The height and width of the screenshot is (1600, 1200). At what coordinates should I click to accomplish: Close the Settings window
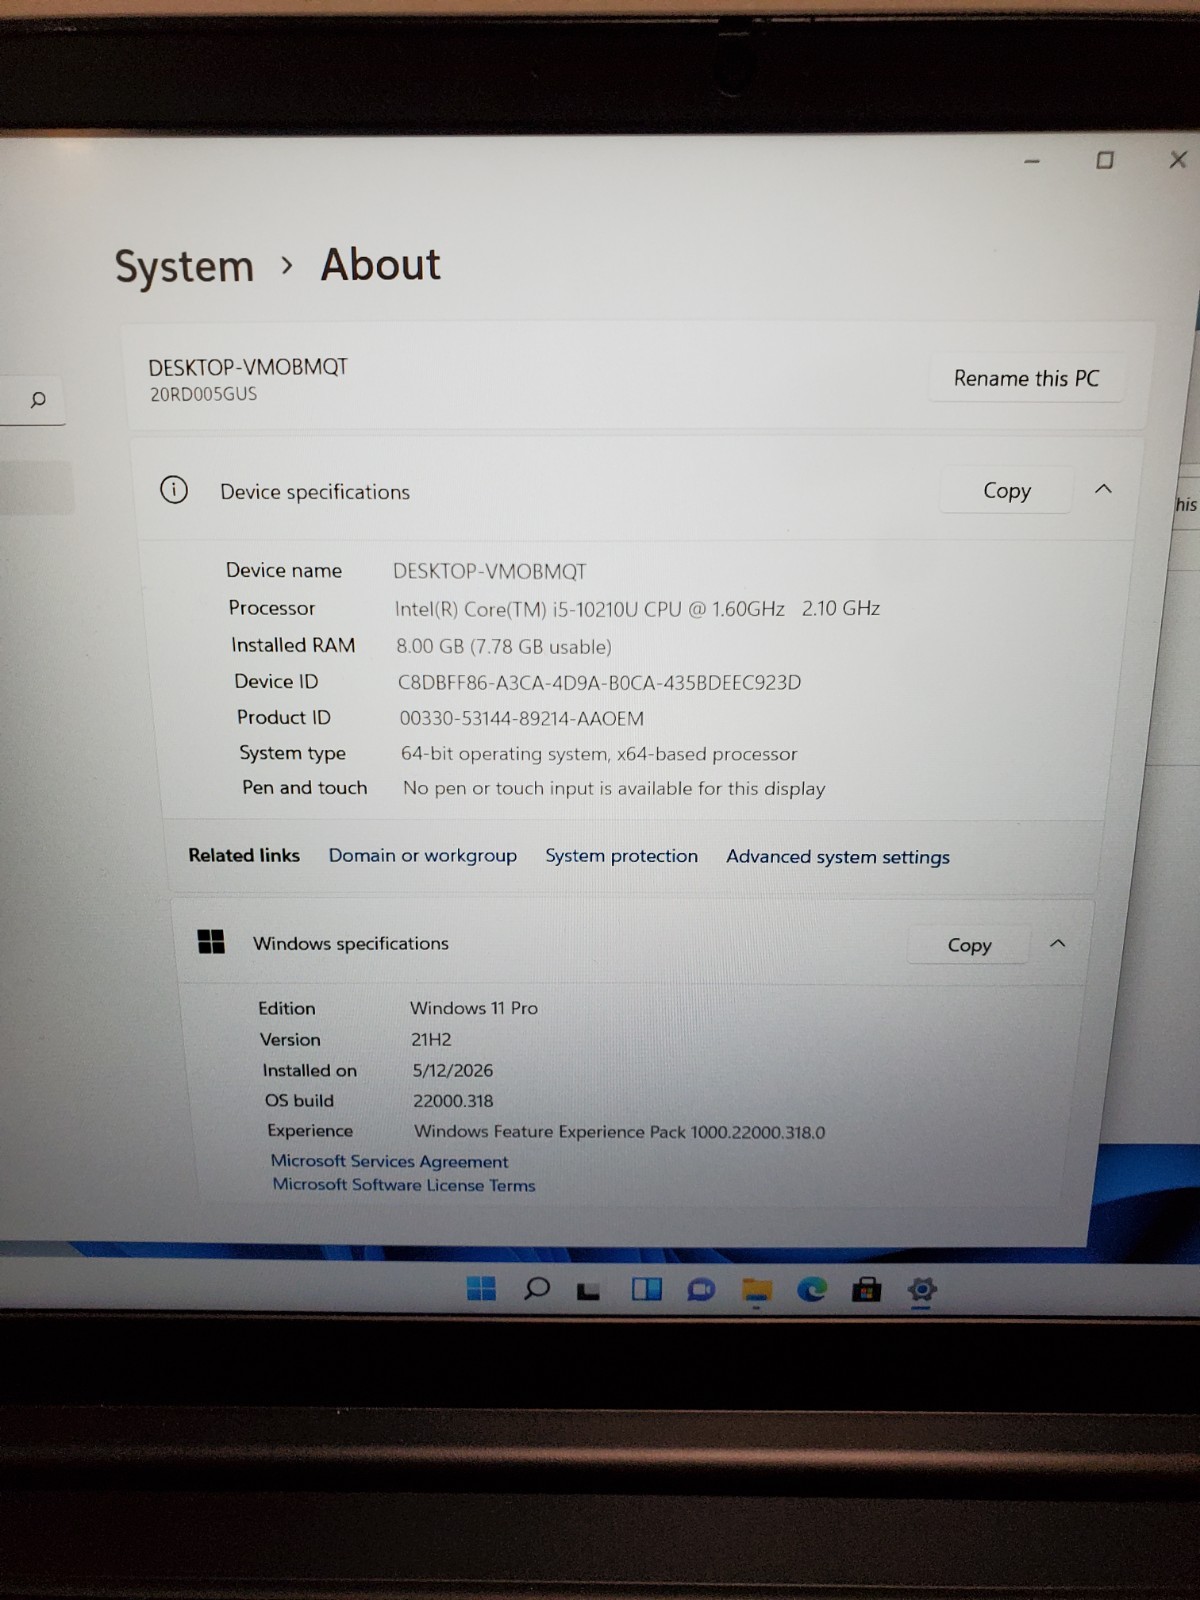[1178, 159]
